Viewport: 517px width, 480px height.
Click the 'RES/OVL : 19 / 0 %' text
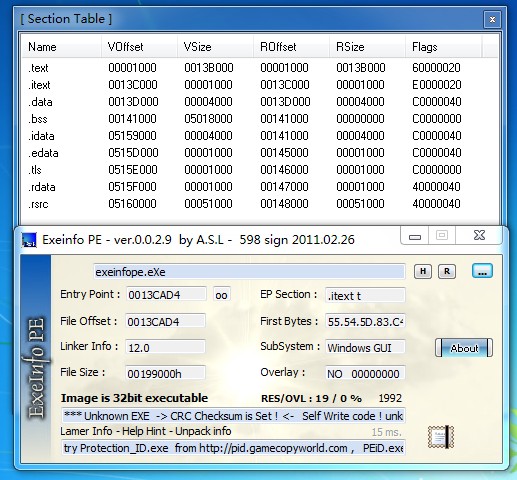(x=312, y=398)
